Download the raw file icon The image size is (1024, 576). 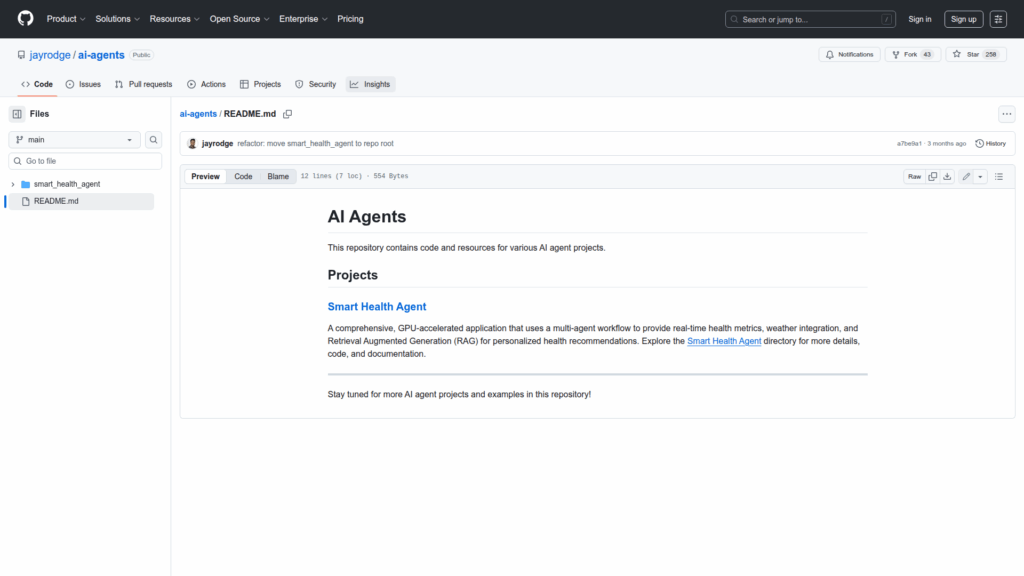click(947, 176)
